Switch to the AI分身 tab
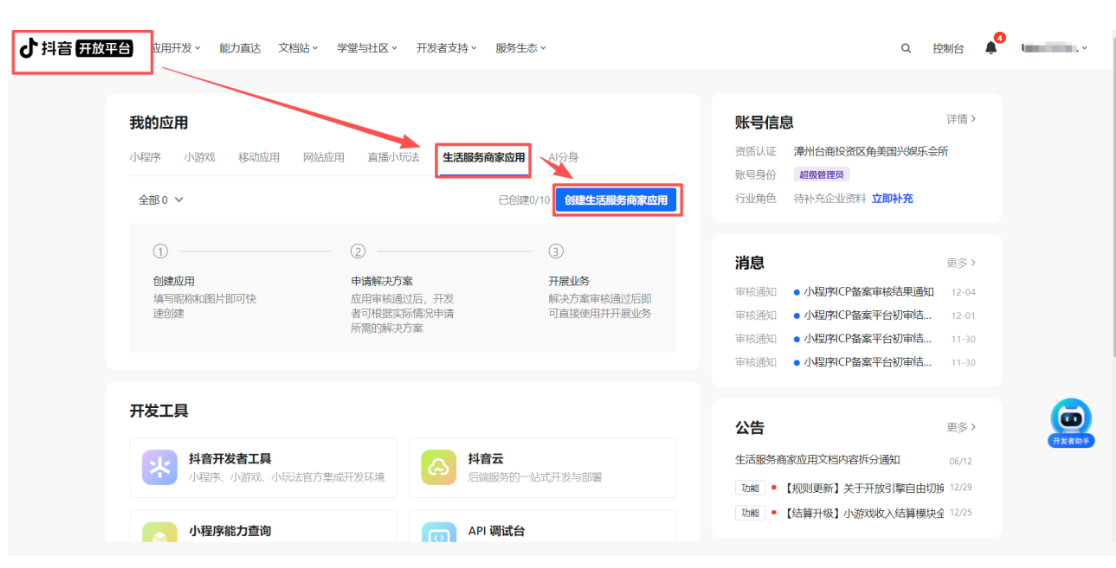Screen dimensions: 1116x568 (x=563, y=157)
